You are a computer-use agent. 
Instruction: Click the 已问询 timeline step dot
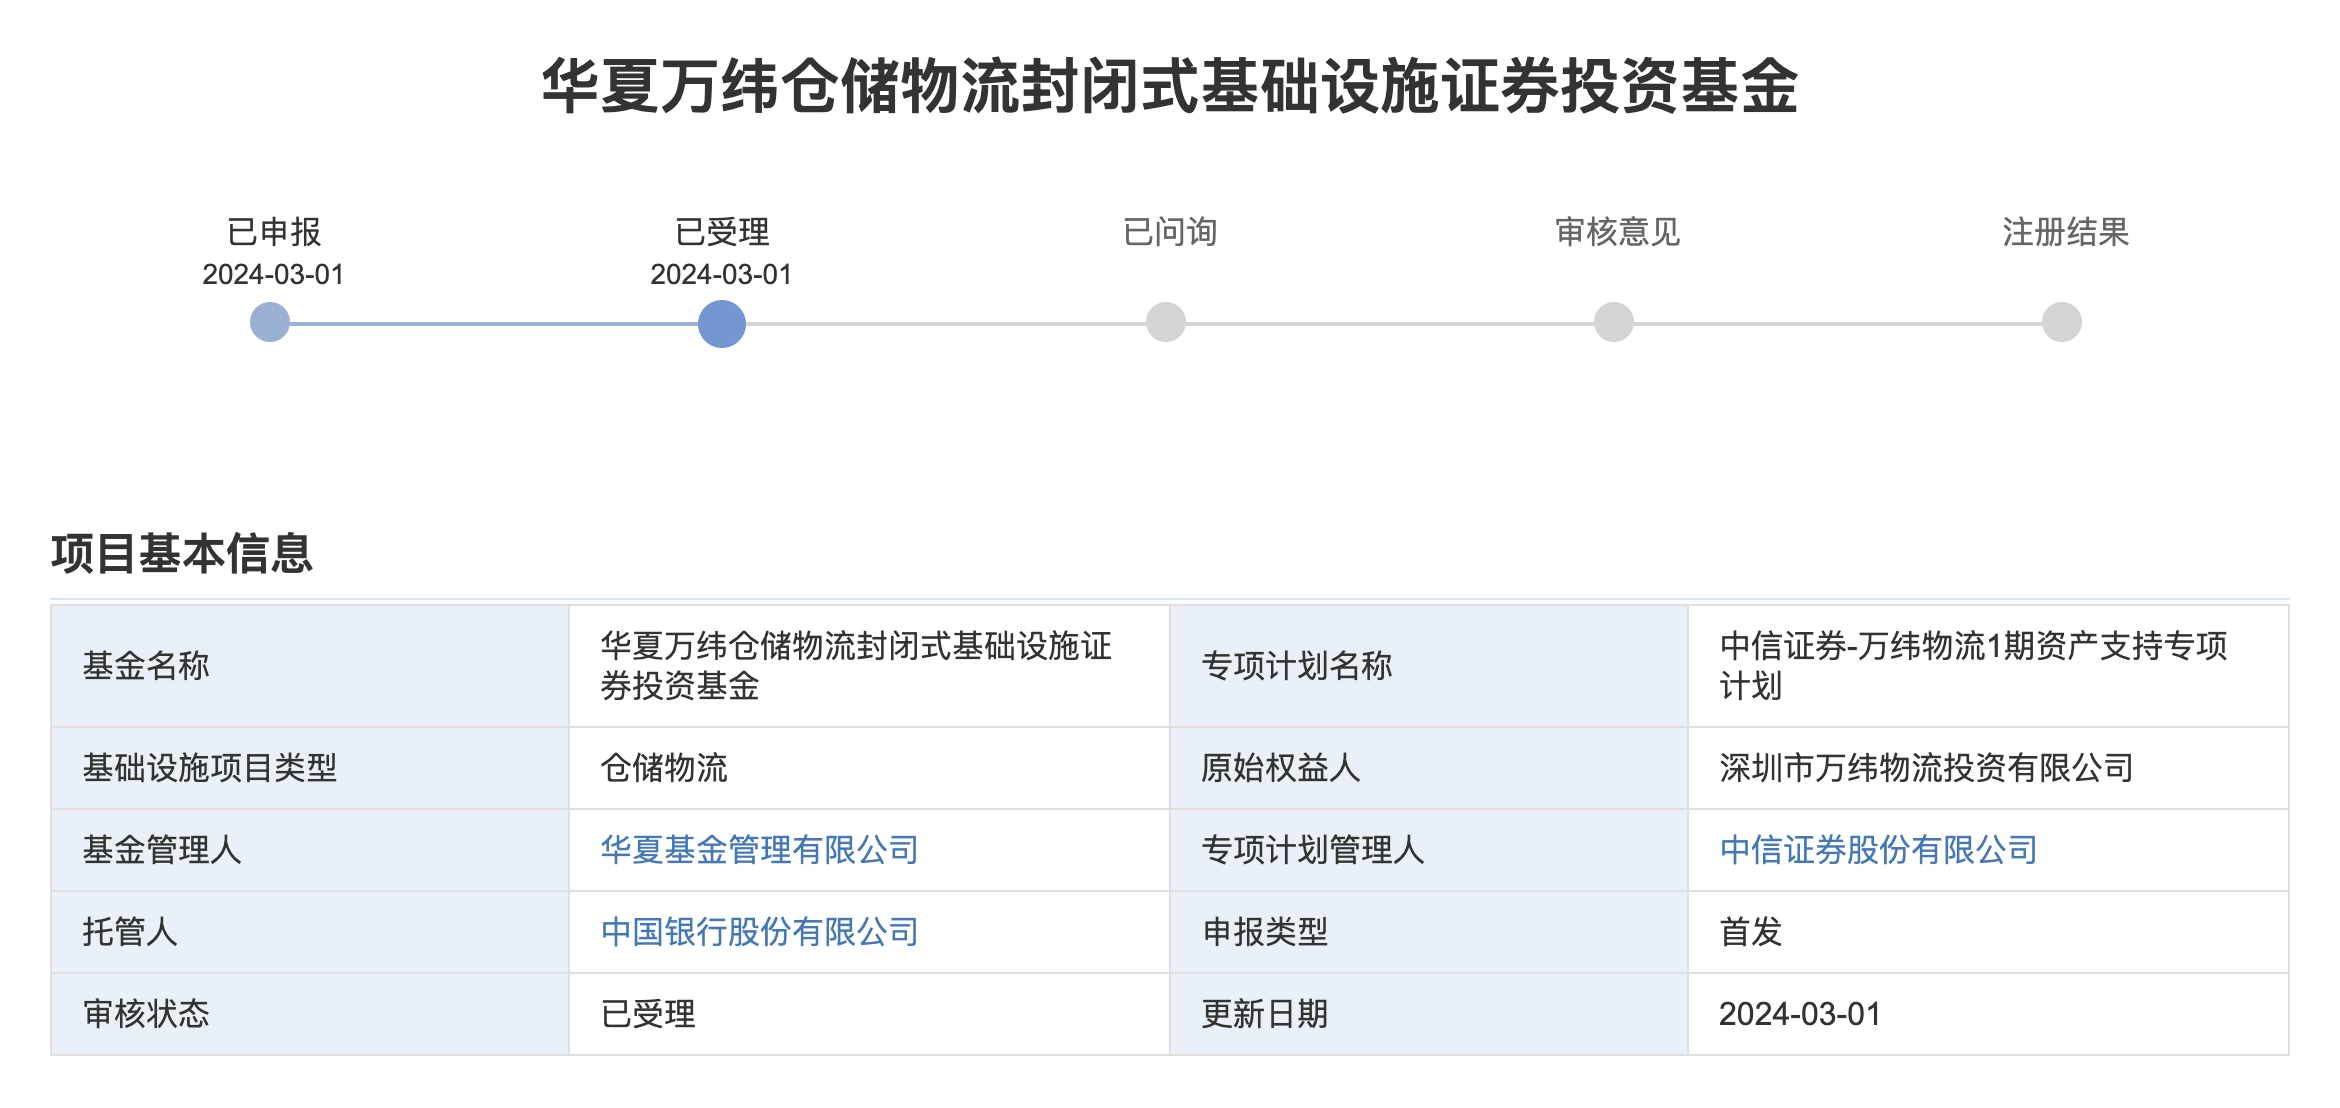(1166, 322)
